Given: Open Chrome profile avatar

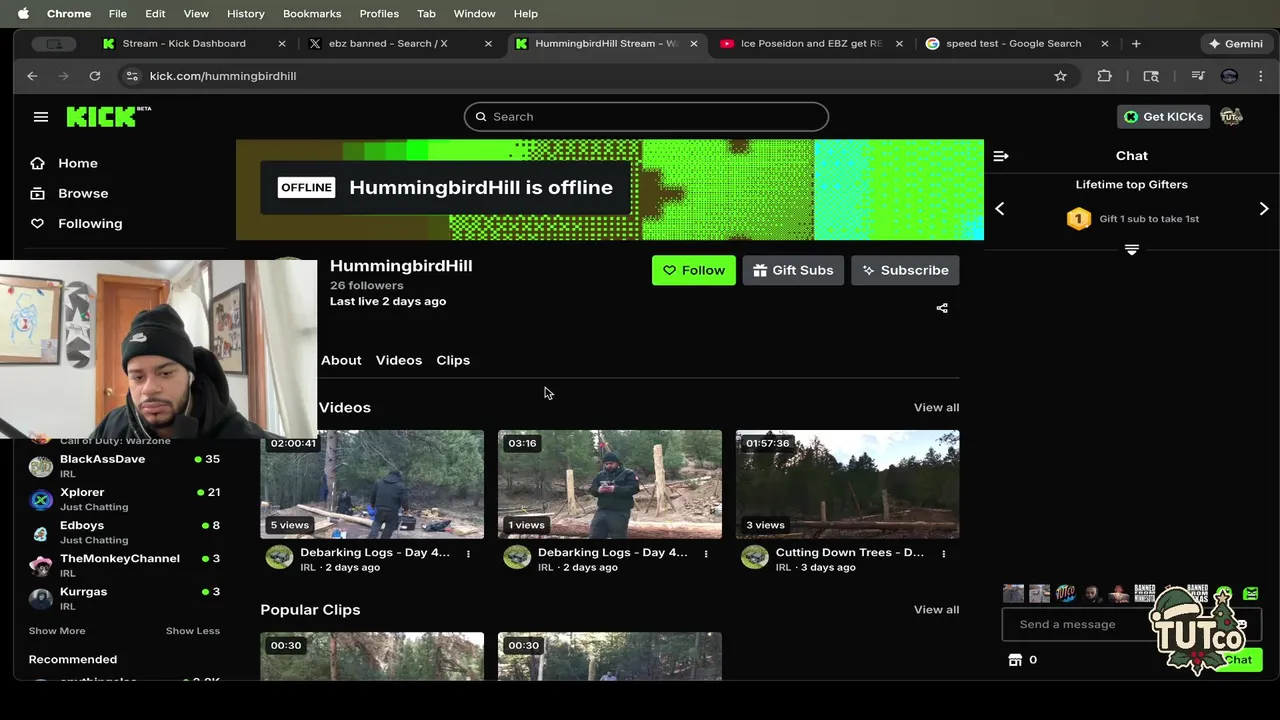Looking at the screenshot, I should [1229, 76].
